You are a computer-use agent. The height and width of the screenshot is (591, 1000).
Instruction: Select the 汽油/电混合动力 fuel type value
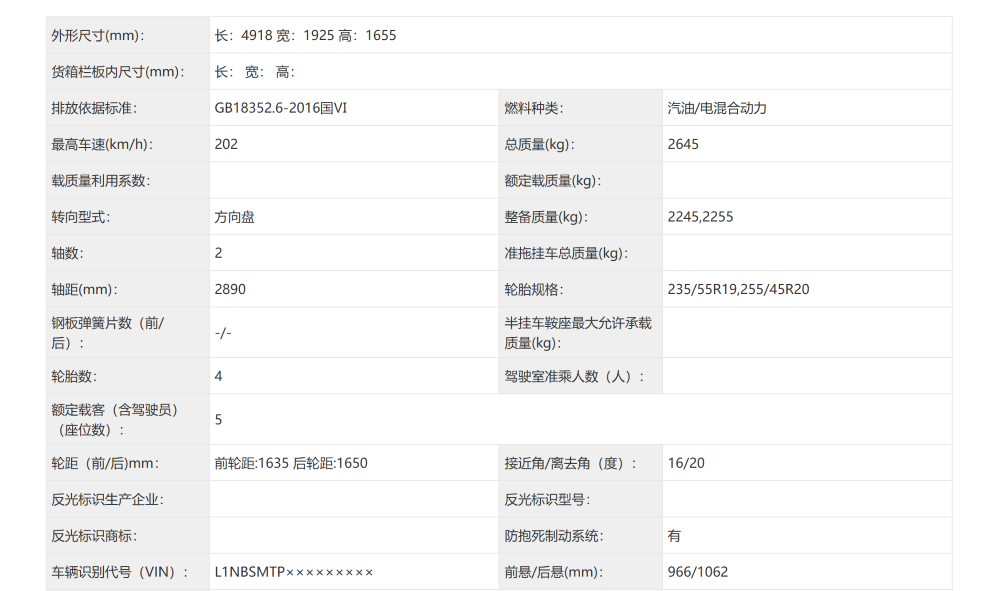[x=716, y=107]
